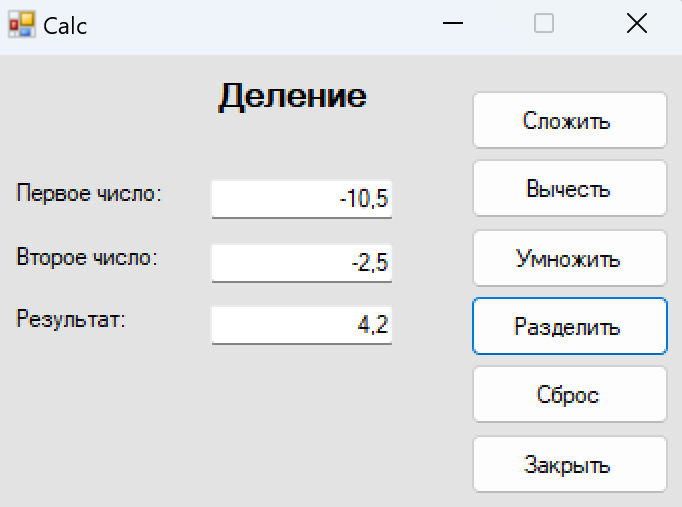Click the disabled maximize box
The image size is (682, 507).
pos(544,23)
